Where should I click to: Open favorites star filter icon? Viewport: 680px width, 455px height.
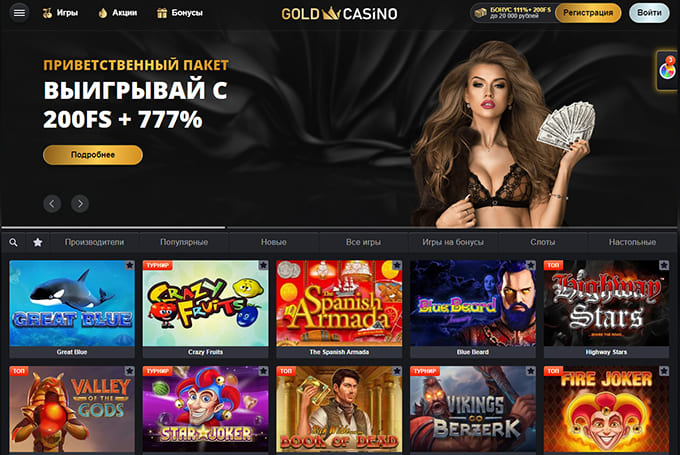(38, 242)
